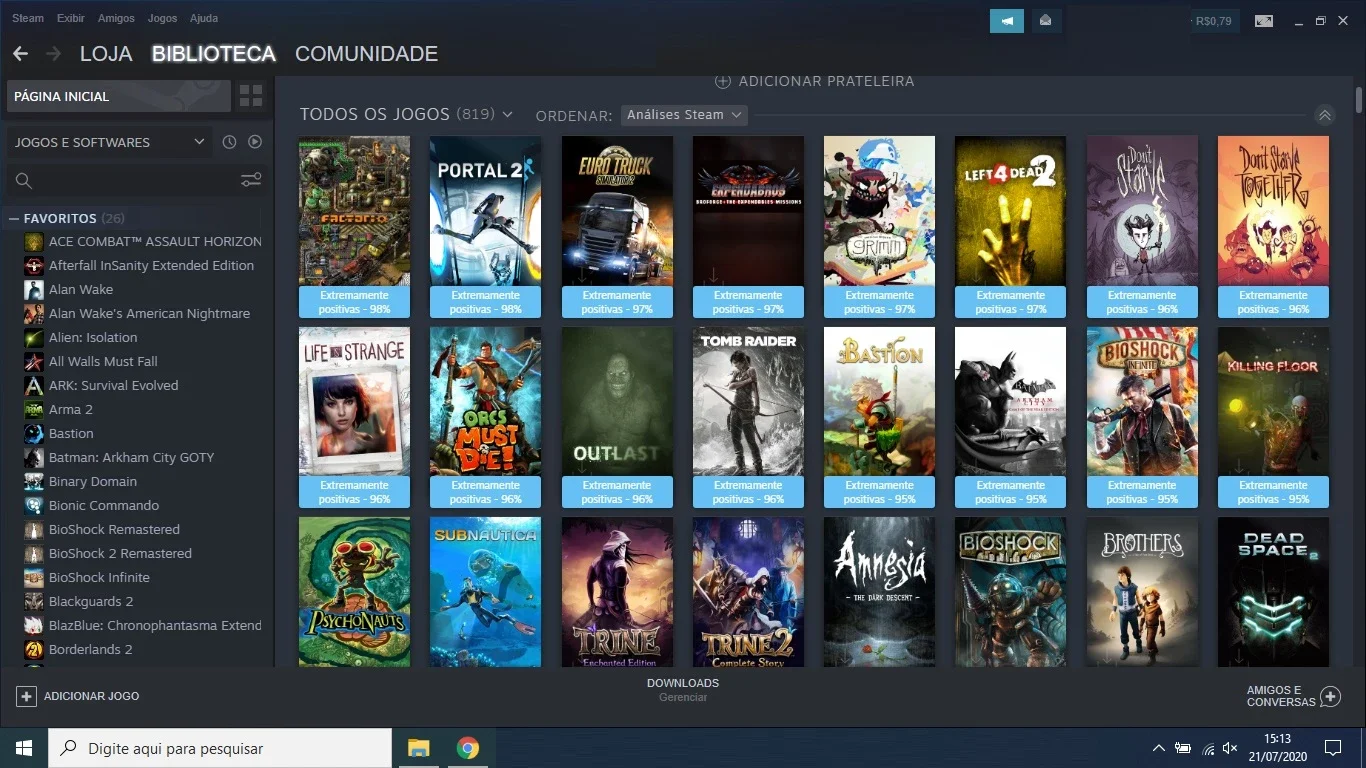Image resolution: width=1366 pixels, height=768 pixels.
Task: Open advanced filter sliders icon
Action: coord(251,180)
